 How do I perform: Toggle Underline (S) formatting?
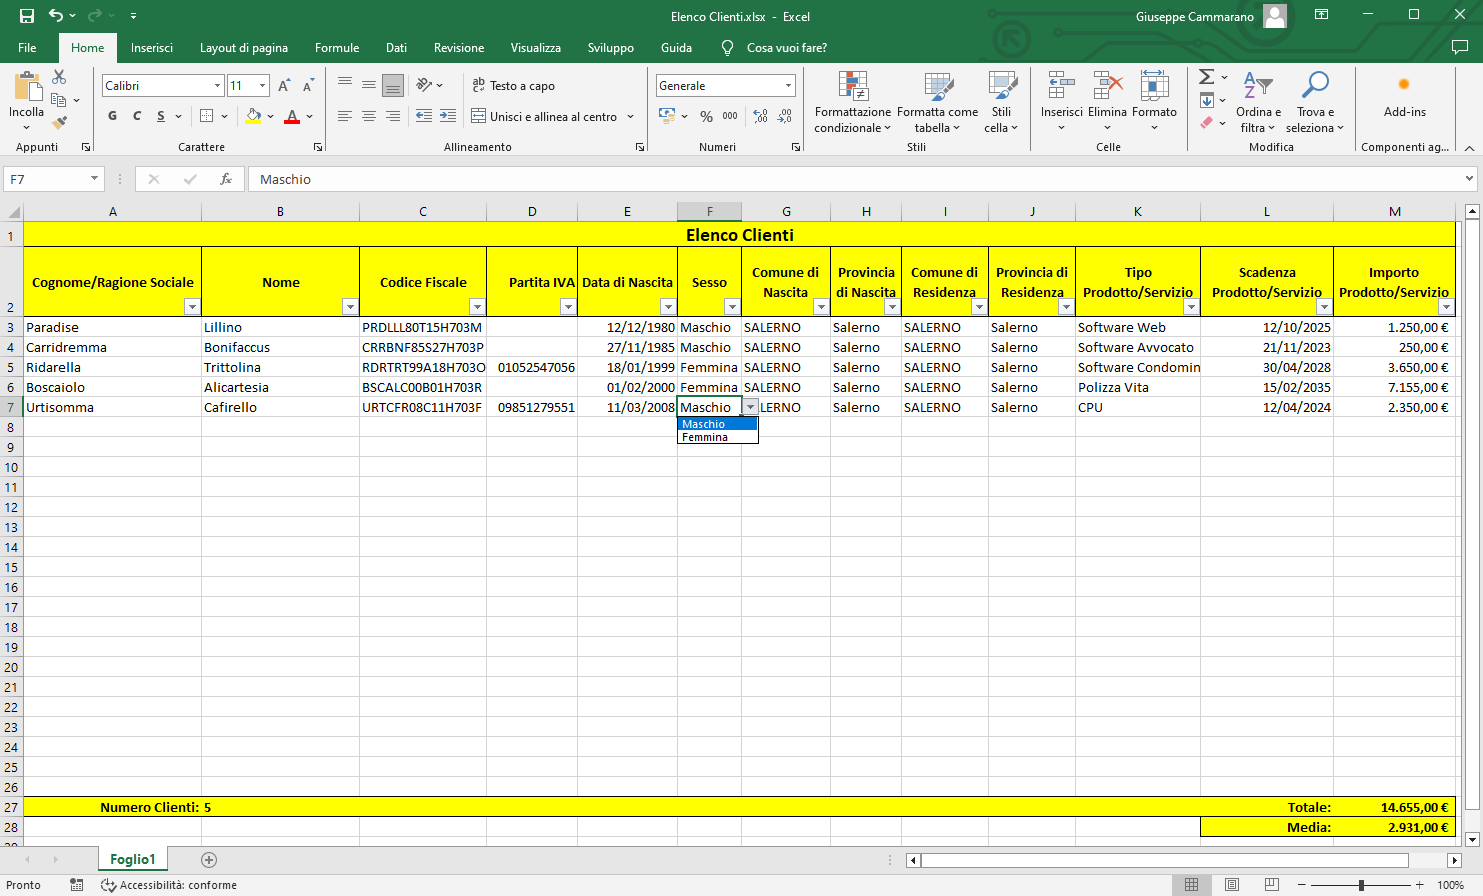coord(161,116)
